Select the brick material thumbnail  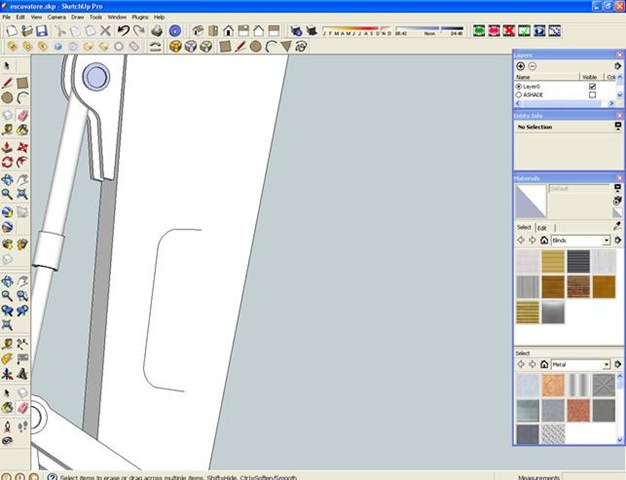[580, 287]
